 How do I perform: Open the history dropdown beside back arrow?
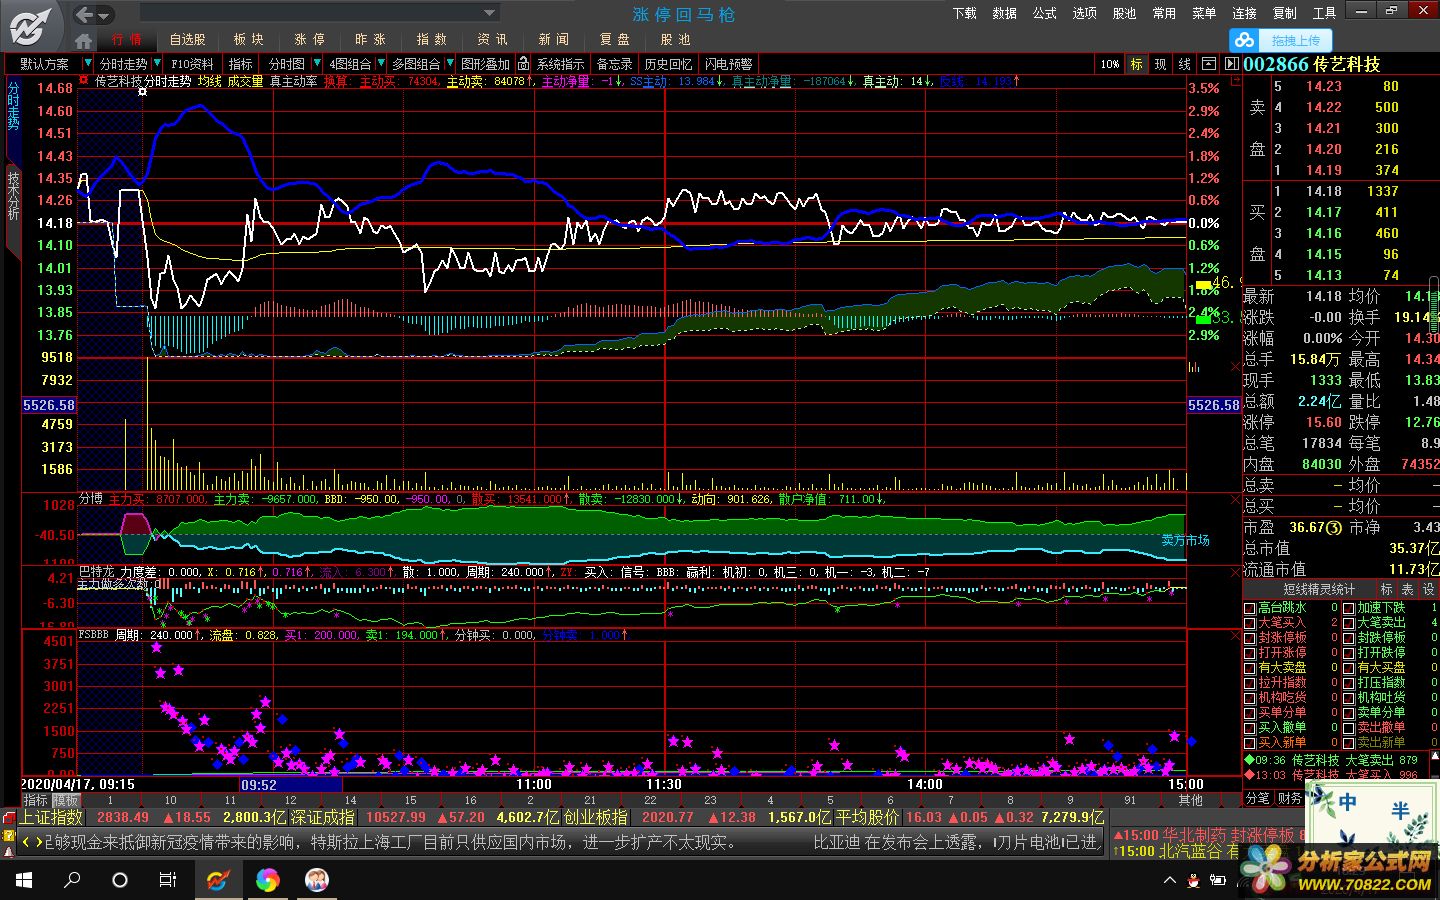click(x=104, y=15)
